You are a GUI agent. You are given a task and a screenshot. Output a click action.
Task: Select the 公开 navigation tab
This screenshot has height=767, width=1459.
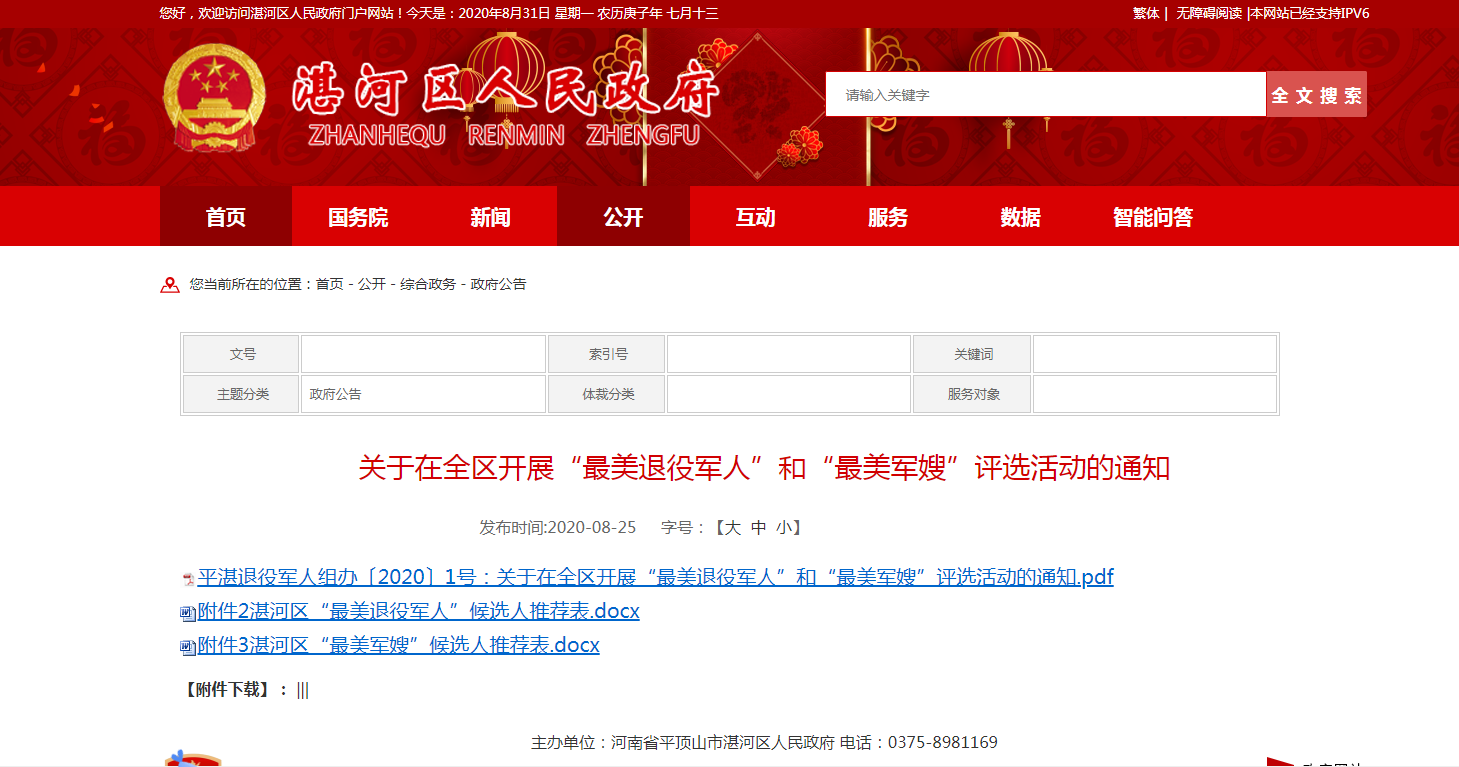point(623,217)
